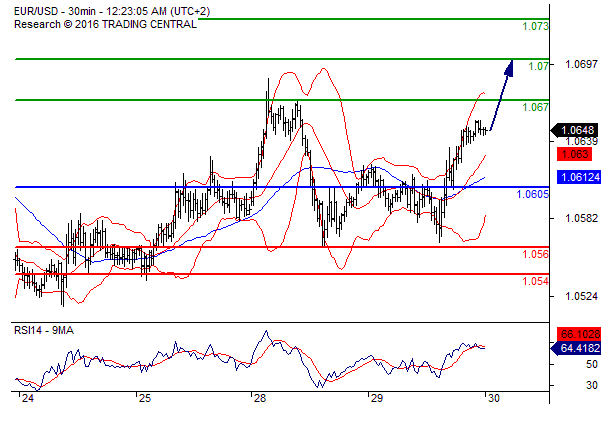601x423 pixels.
Task: Click date 28 on the time axis
Action: (259, 398)
